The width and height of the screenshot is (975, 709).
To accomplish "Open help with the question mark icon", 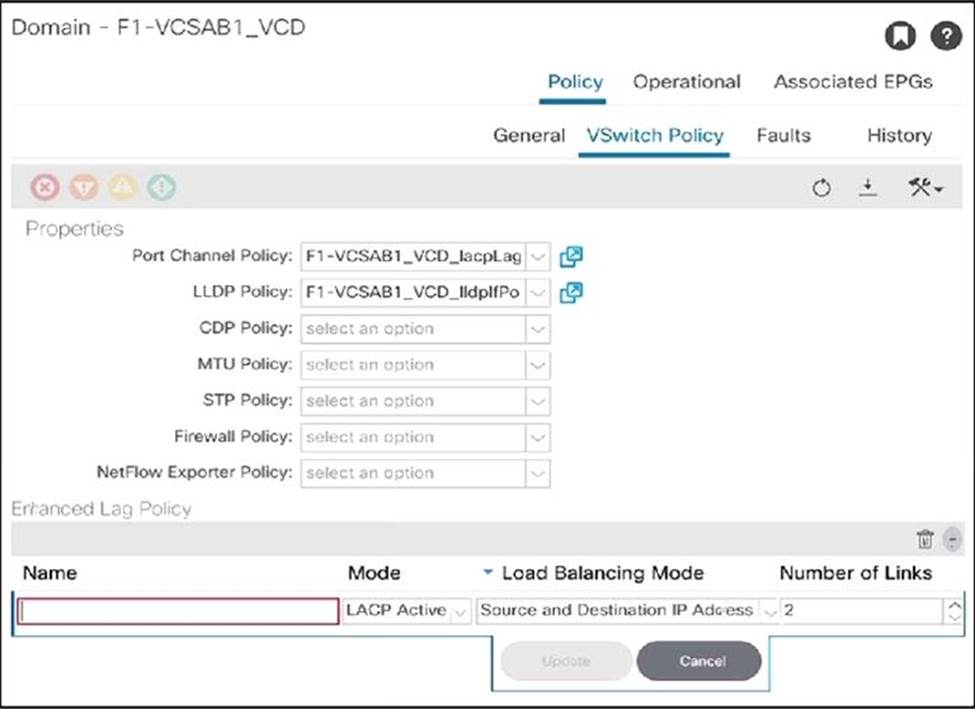I will [x=944, y=37].
